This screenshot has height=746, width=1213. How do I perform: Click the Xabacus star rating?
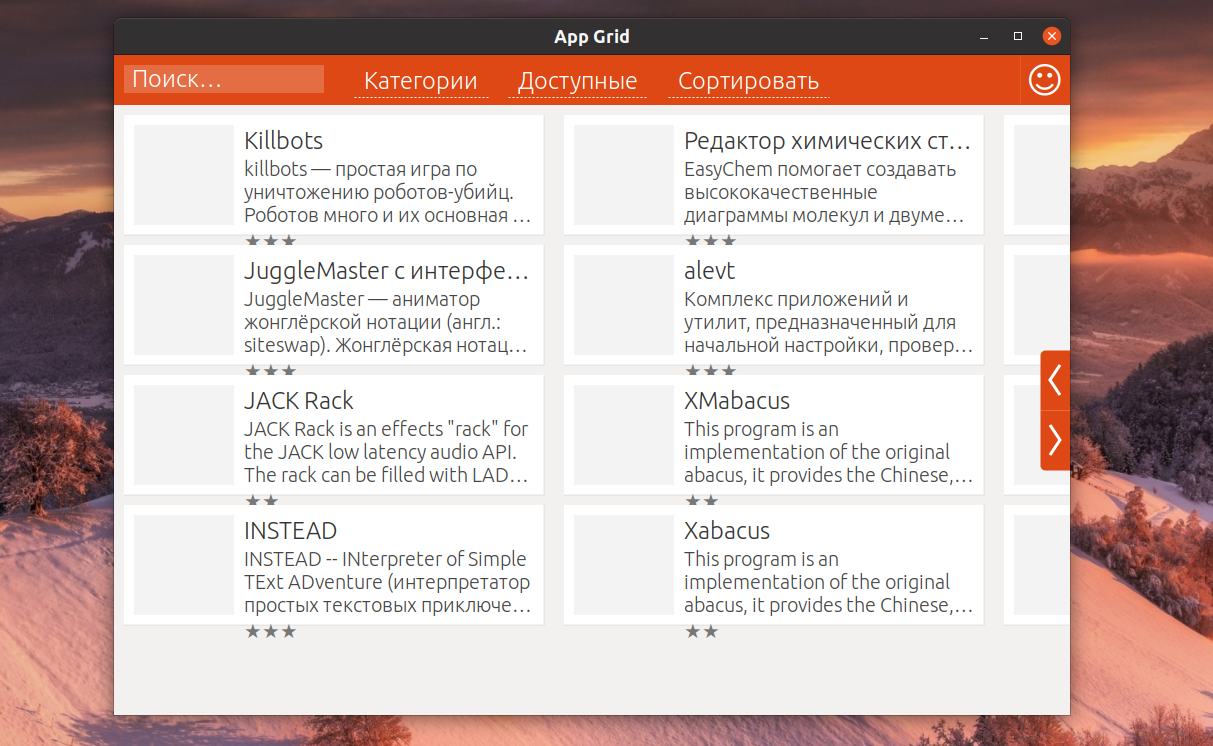tap(702, 631)
